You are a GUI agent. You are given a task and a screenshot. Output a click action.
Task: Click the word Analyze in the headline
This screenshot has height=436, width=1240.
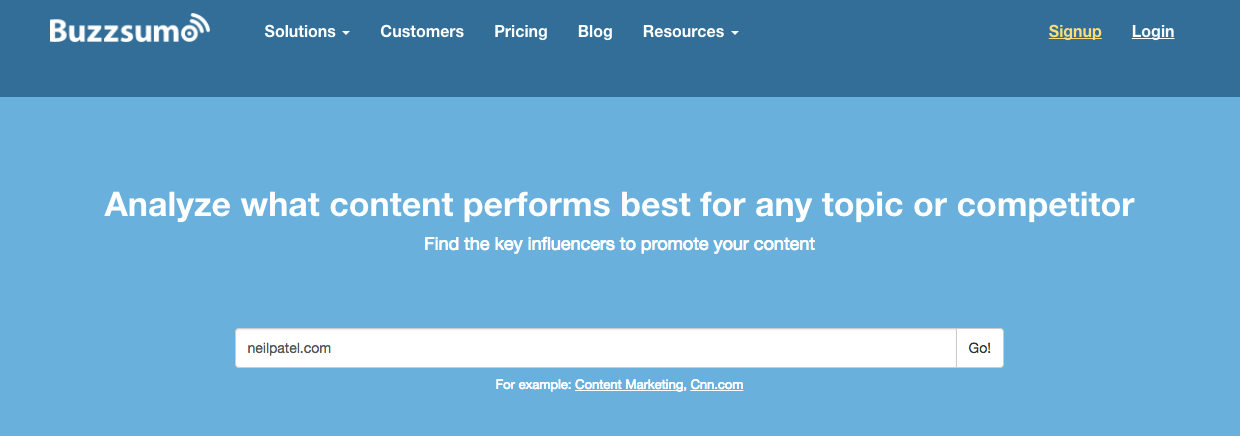[167, 205]
